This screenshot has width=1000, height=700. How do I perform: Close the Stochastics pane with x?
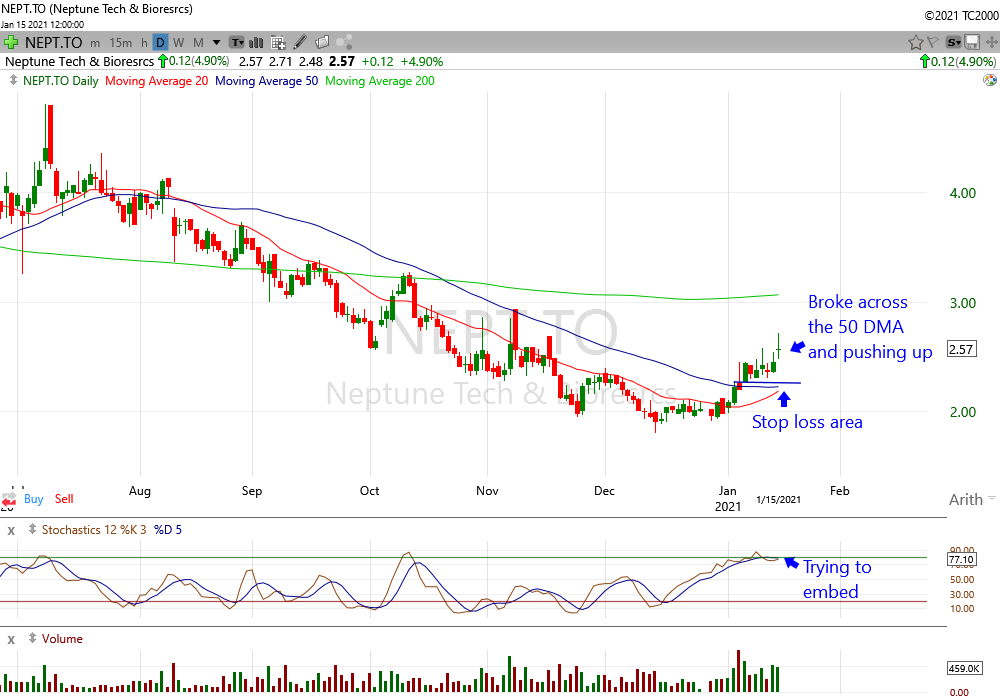pyautogui.click(x=11, y=530)
